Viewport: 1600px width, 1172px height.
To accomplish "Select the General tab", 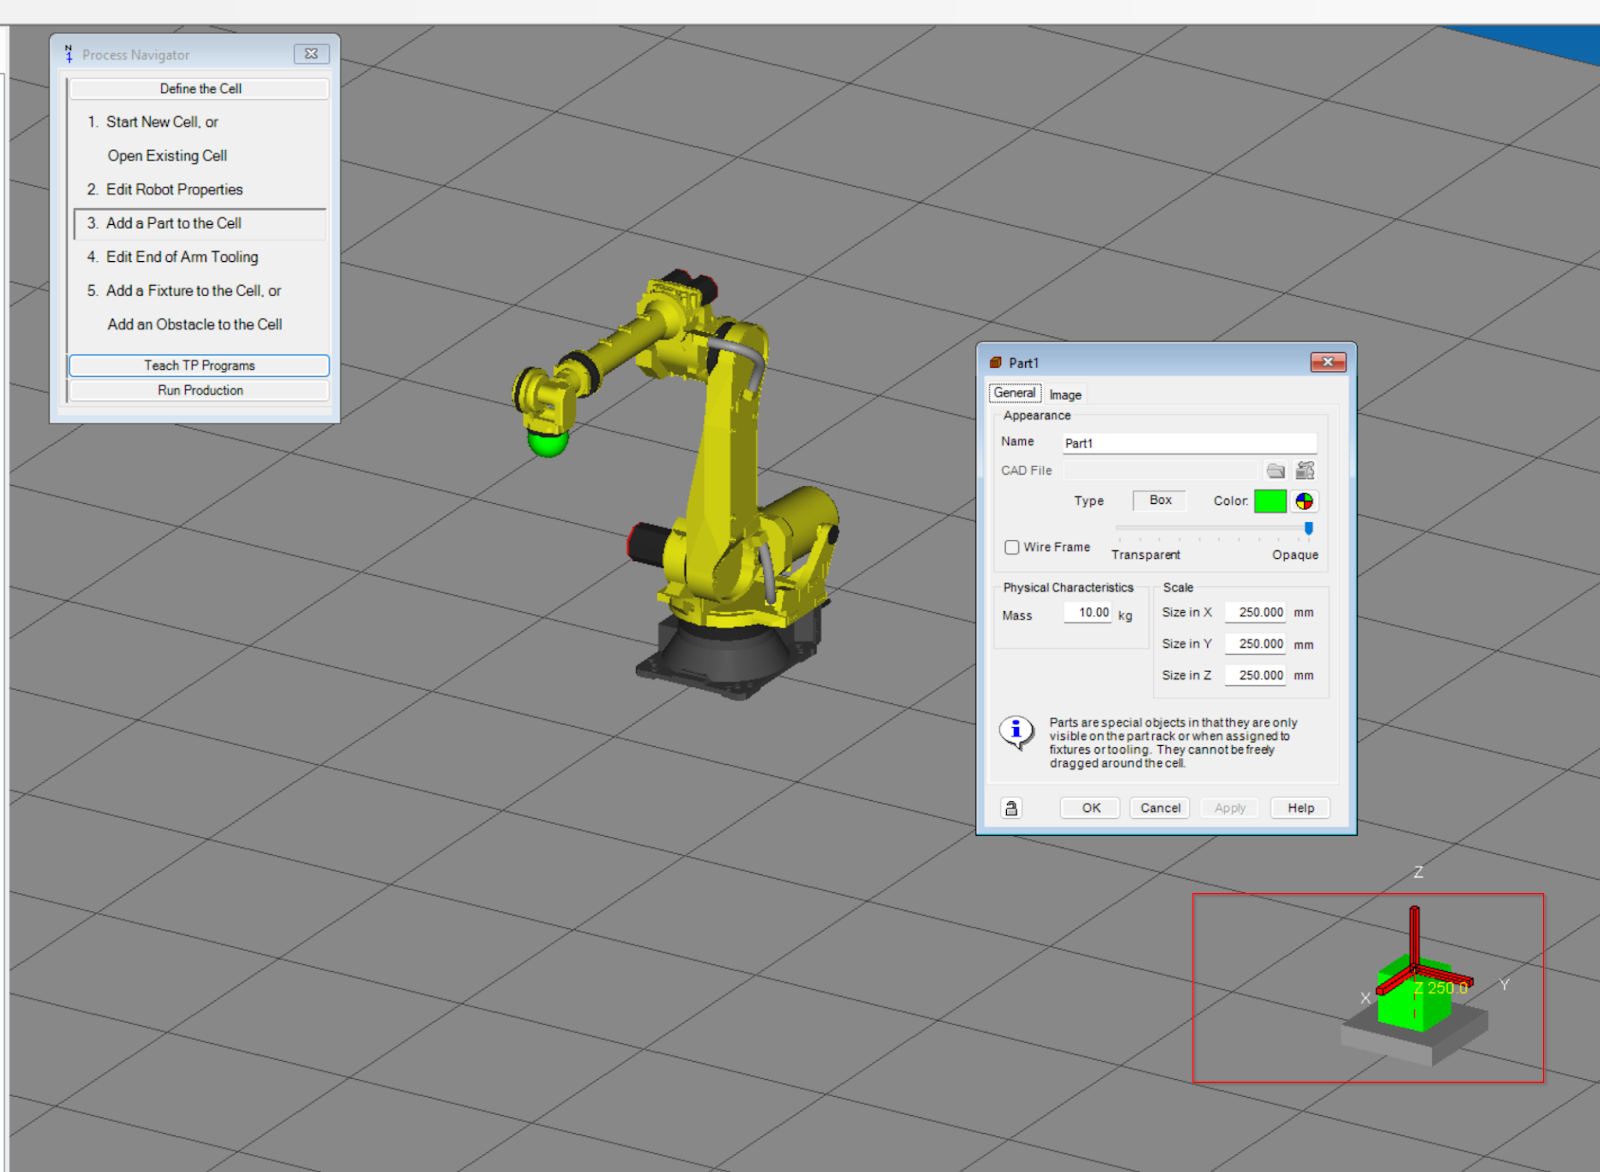I will (1015, 393).
